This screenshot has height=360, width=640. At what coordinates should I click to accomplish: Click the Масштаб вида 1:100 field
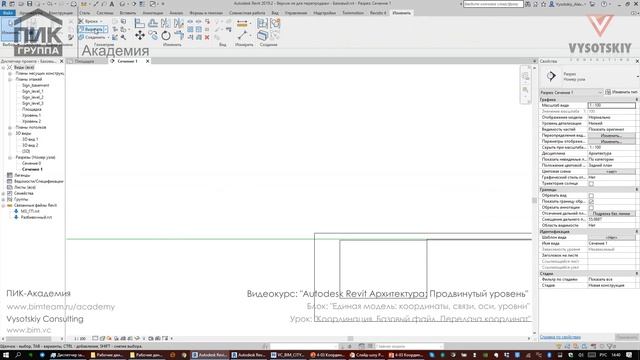pos(611,105)
